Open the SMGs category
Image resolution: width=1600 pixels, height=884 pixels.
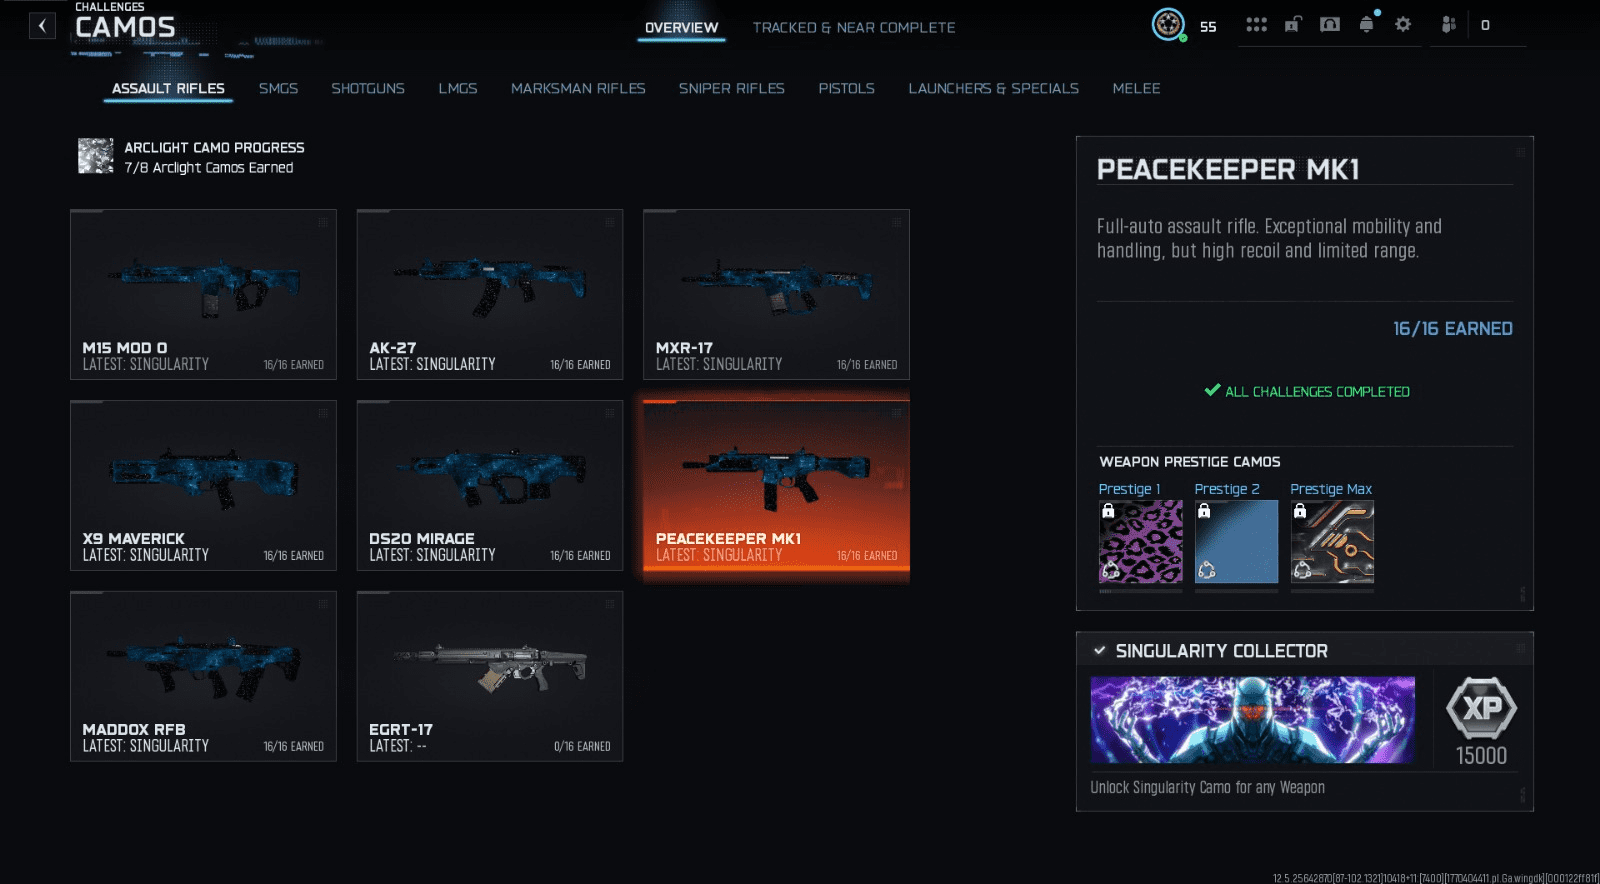(278, 88)
